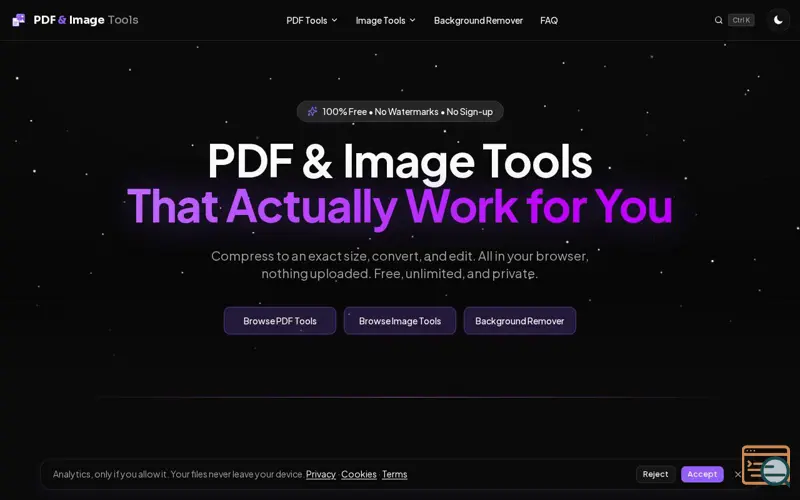Click Browse Image Tools button
The image size is (800, 500).
coord(399,321)
